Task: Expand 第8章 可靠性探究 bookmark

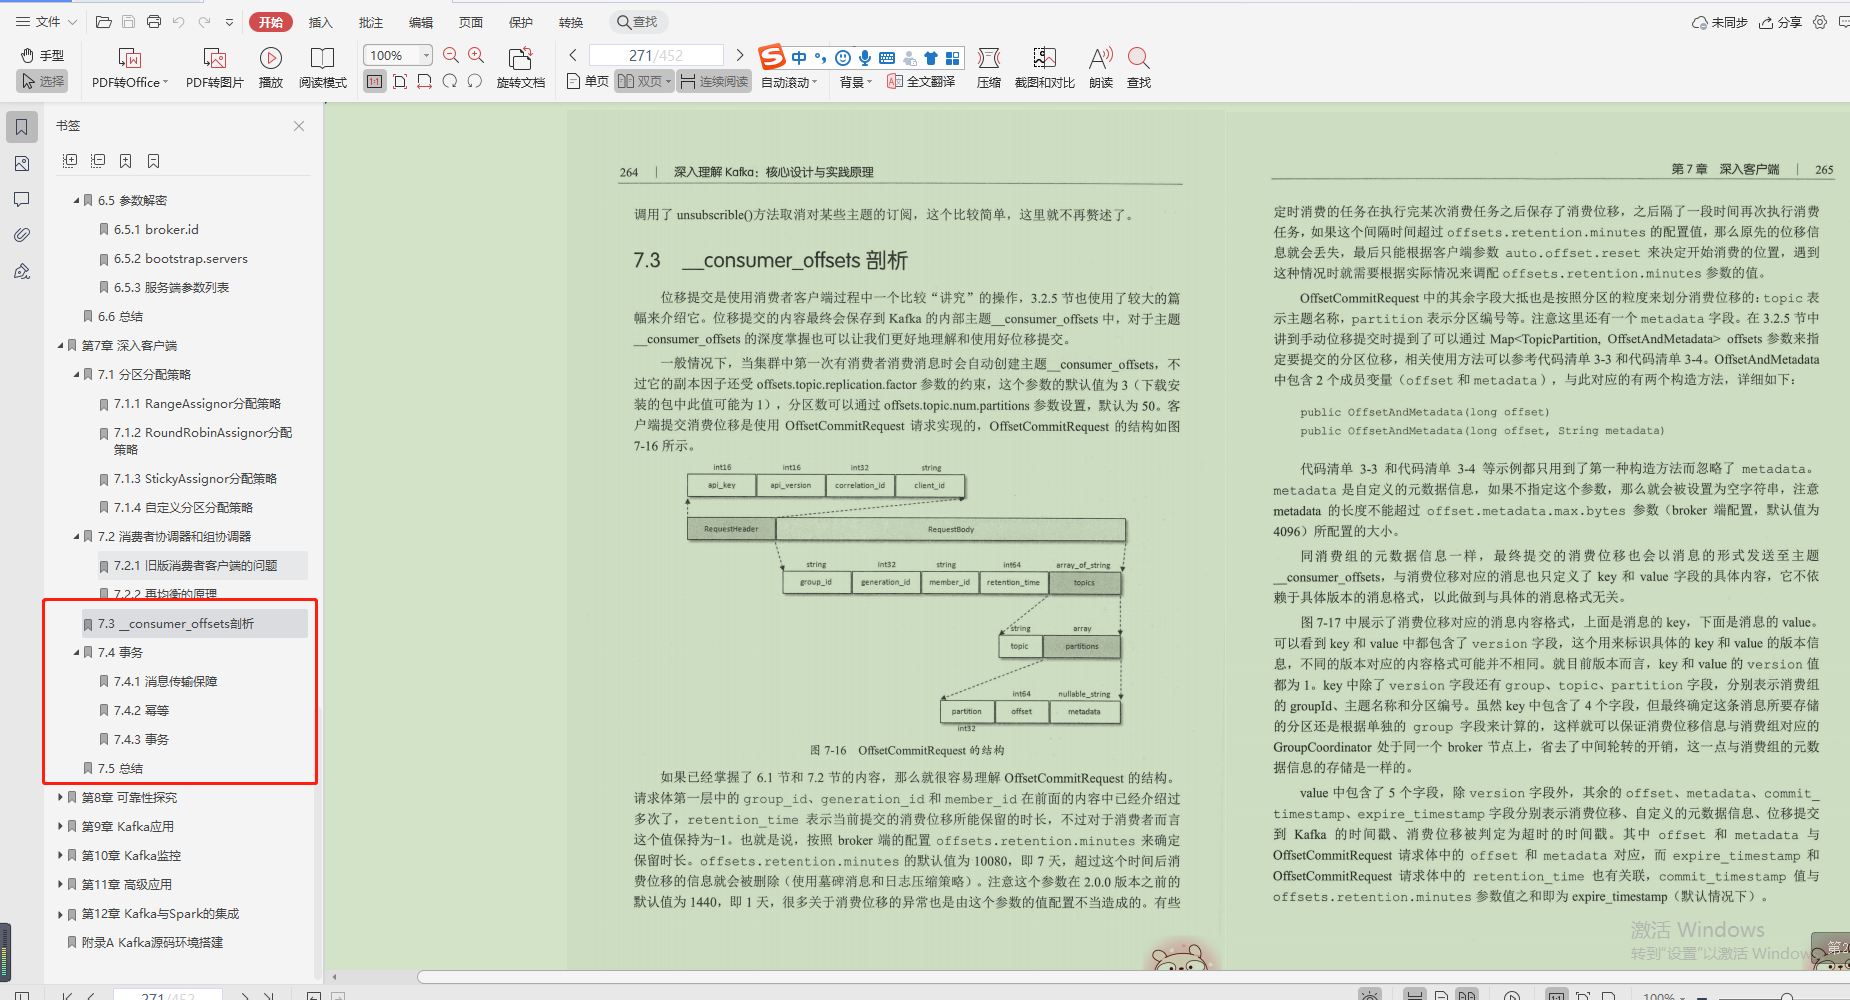Action: 60,797
